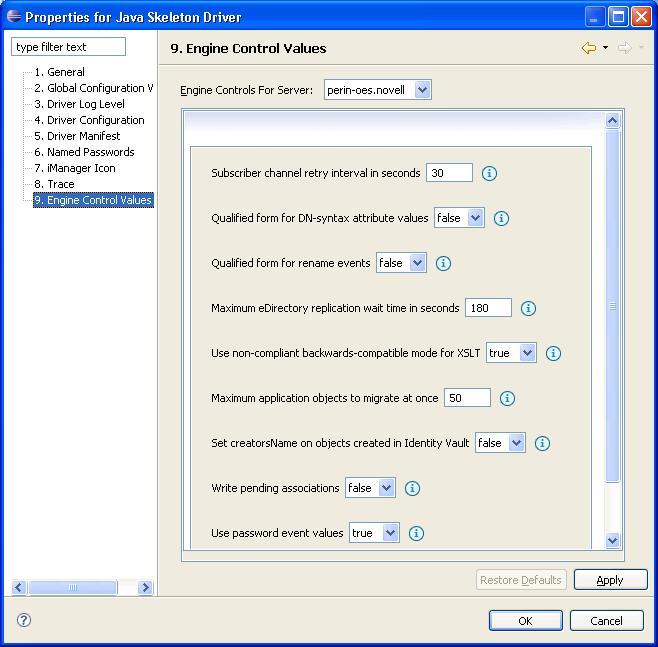Screen dimensions: 658x647
Task: Open 6. Named Passwords page
Action: (84, 152)
